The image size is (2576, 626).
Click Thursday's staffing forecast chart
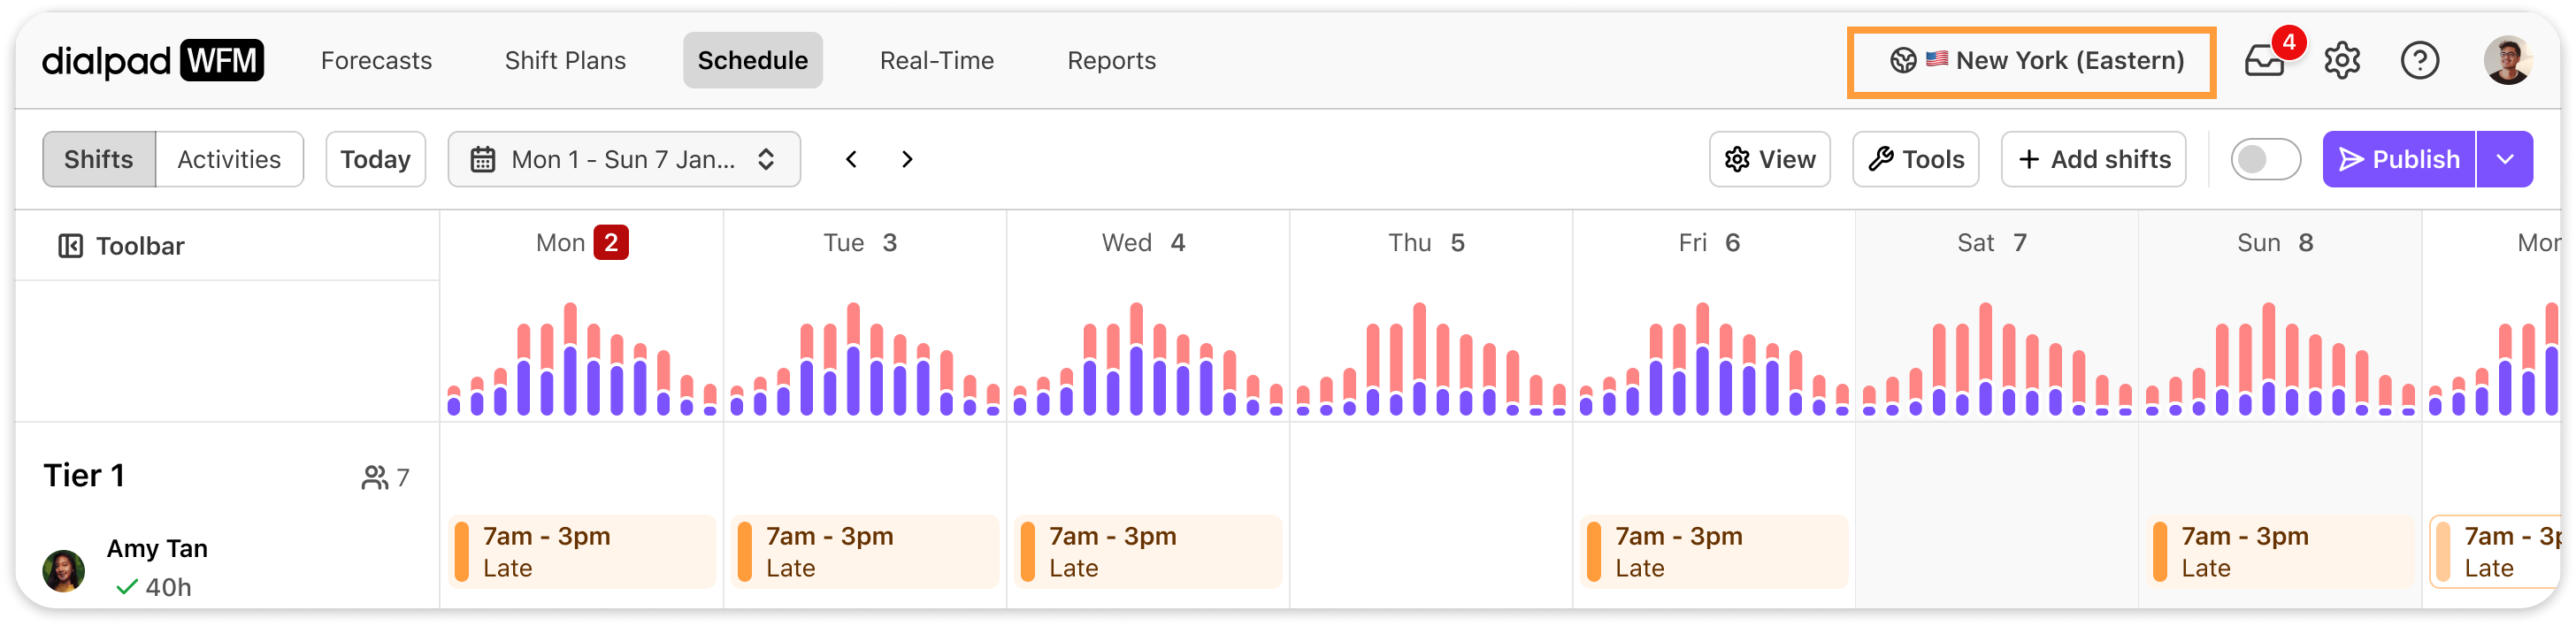[x=1431, y=358]
